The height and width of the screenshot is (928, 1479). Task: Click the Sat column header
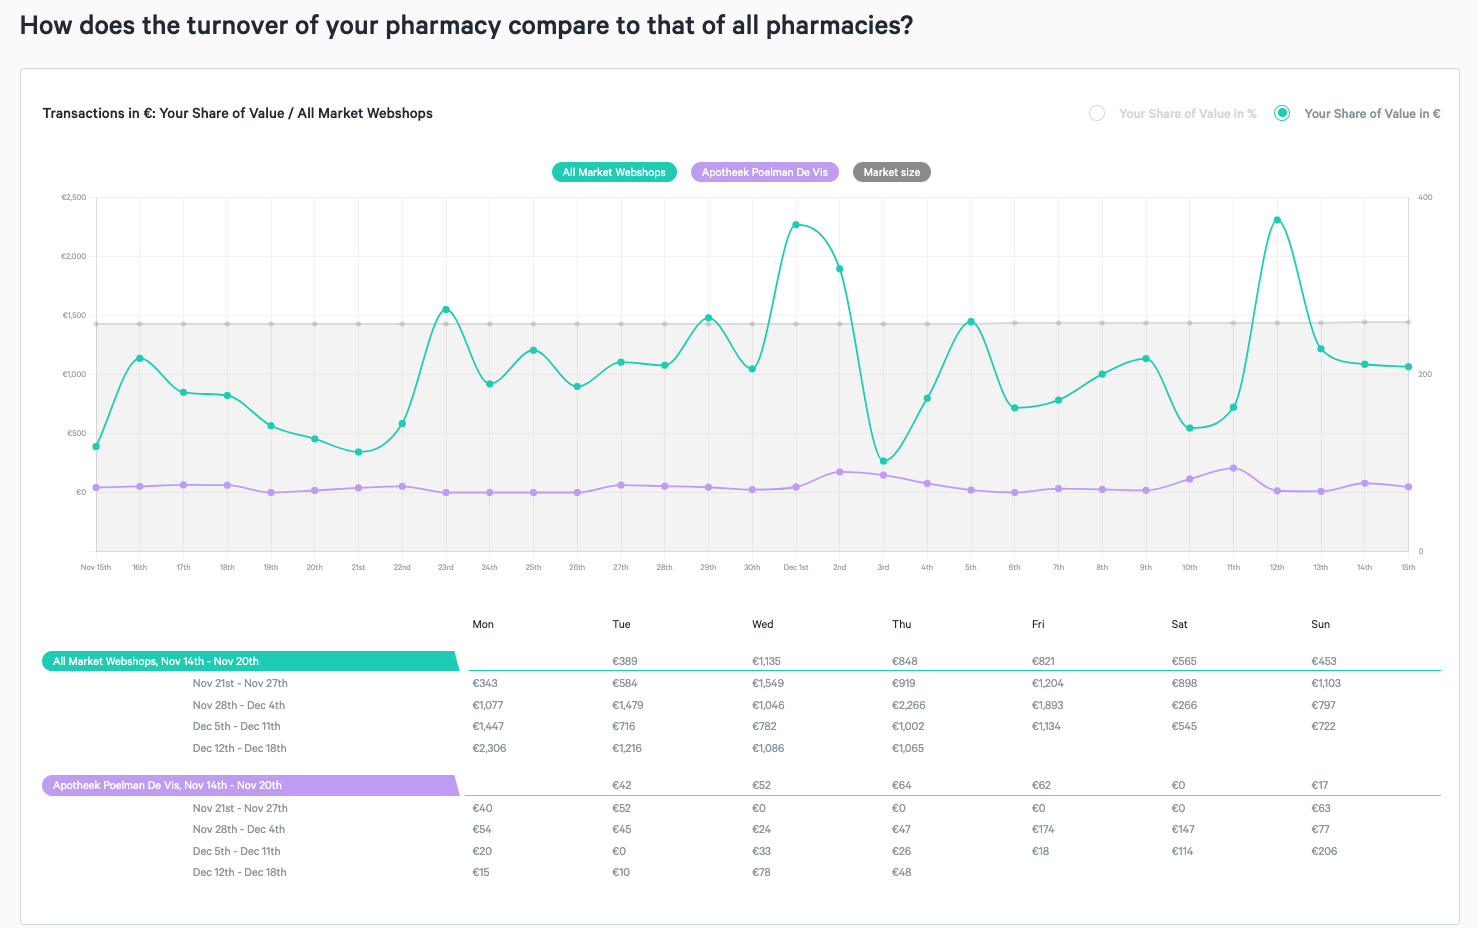1180,624
